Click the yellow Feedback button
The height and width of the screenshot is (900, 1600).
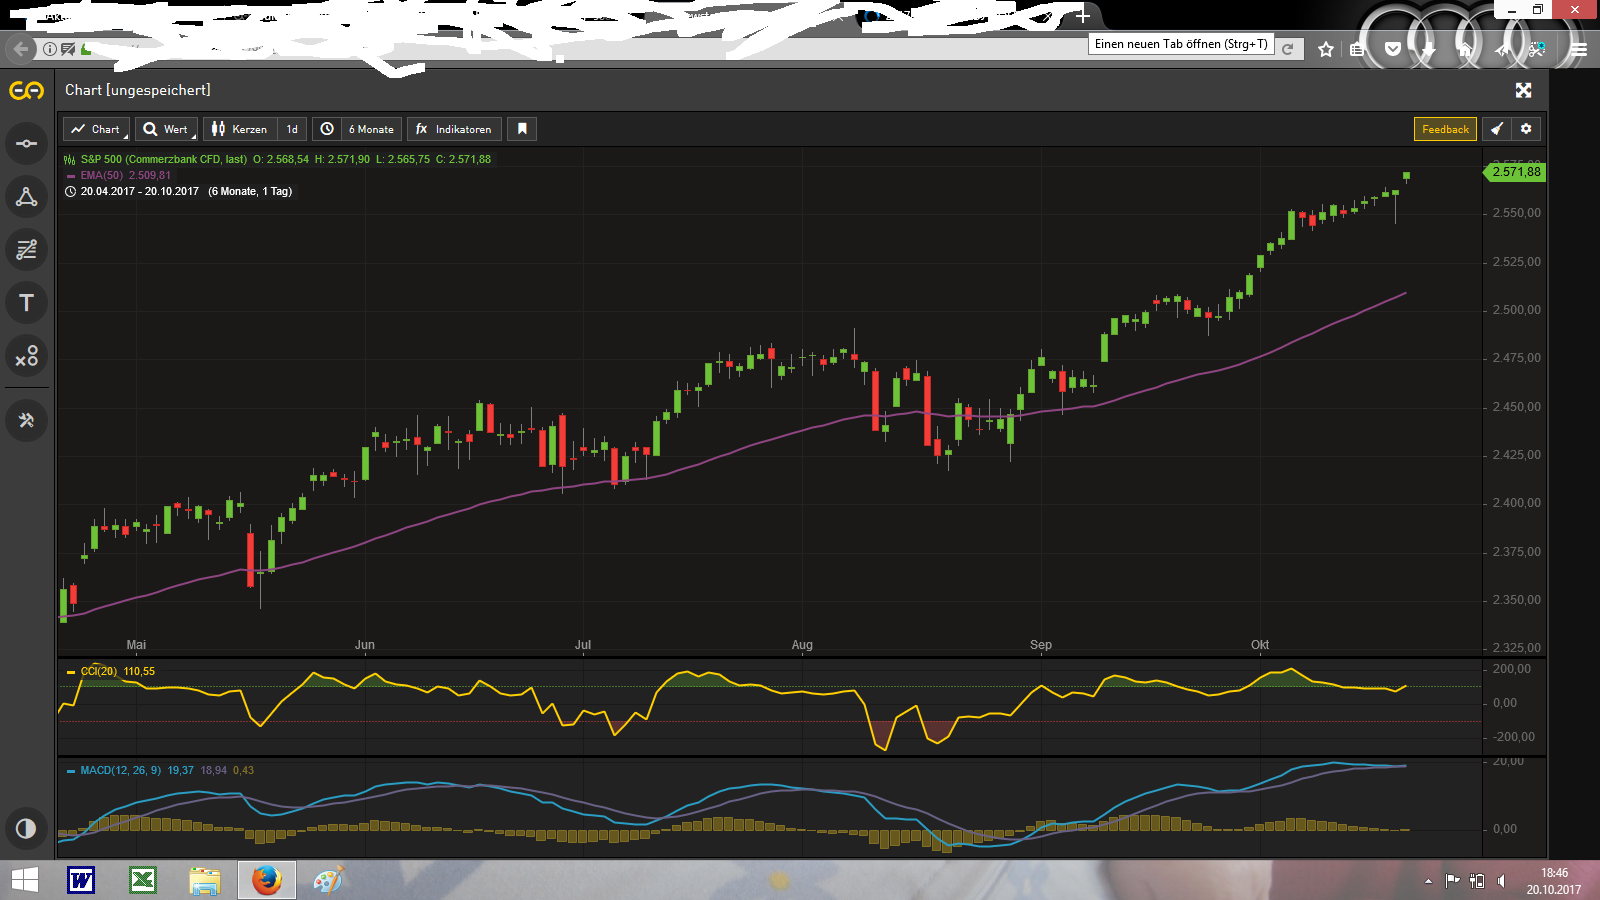(1445, 129)
